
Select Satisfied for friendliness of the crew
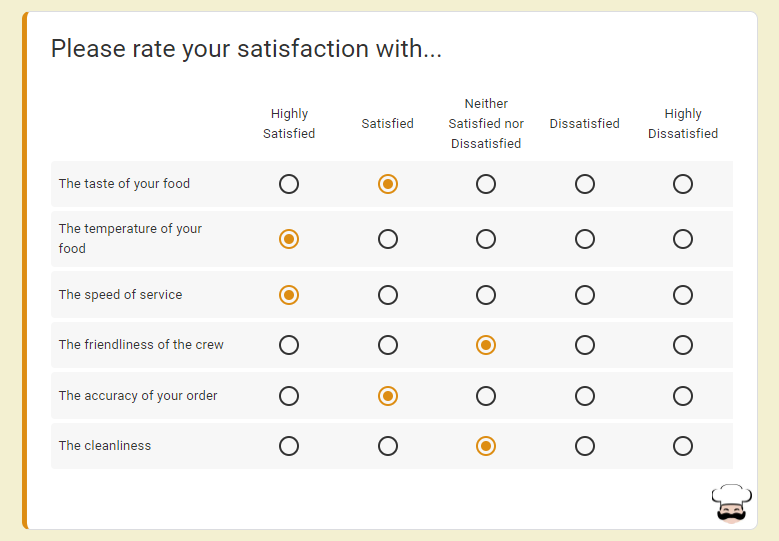[388, 345]
